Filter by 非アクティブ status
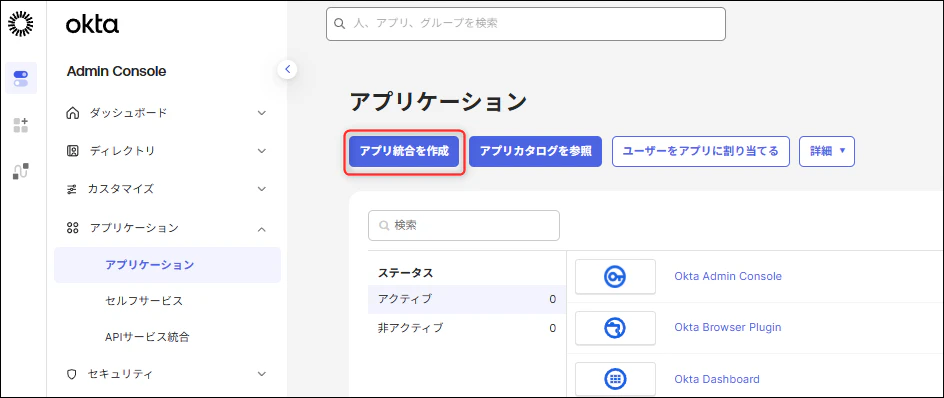The height and width of the screenshot is (398, 944). click(x=467, y=328)
